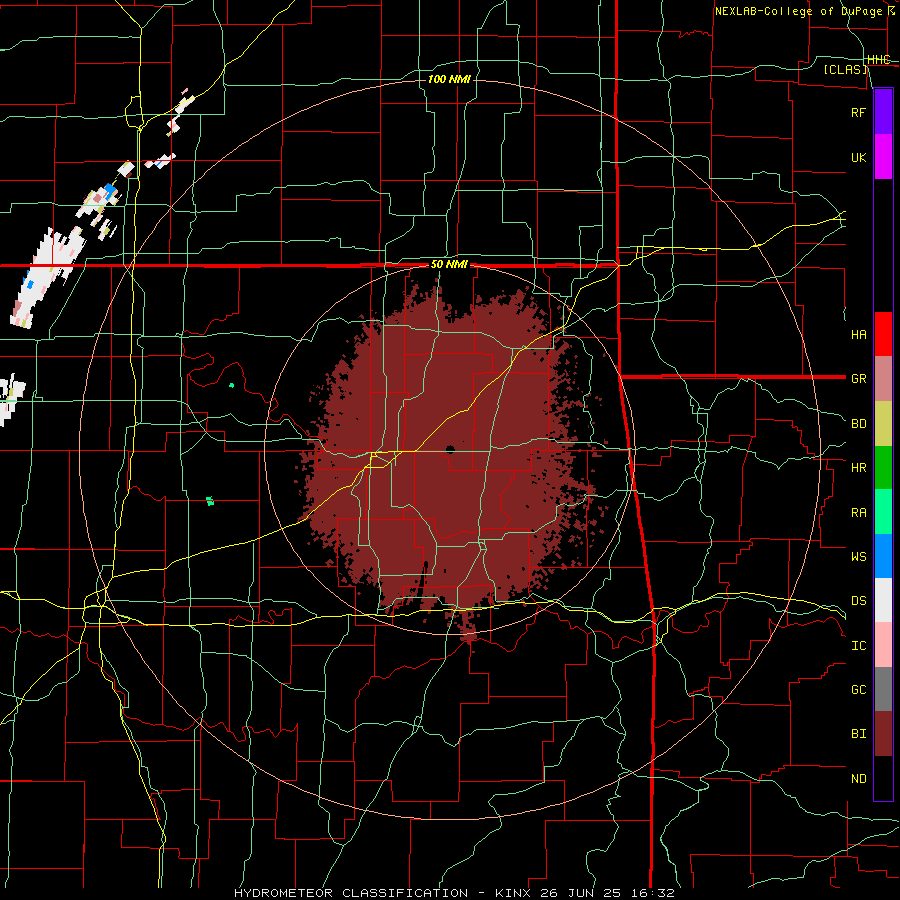The image size is (900, 900).
Task: Click the HA red color swatch
Action: tap(883, 334)
